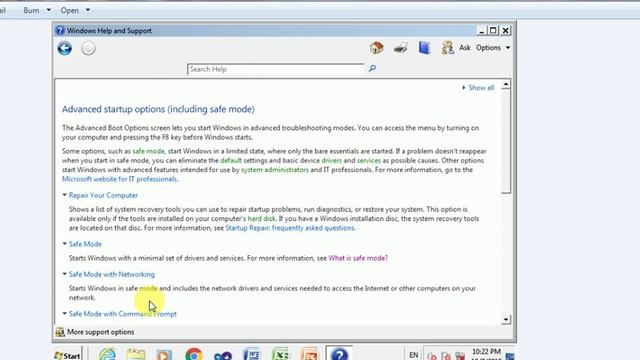Click the scrollbar up arrow

506,84
